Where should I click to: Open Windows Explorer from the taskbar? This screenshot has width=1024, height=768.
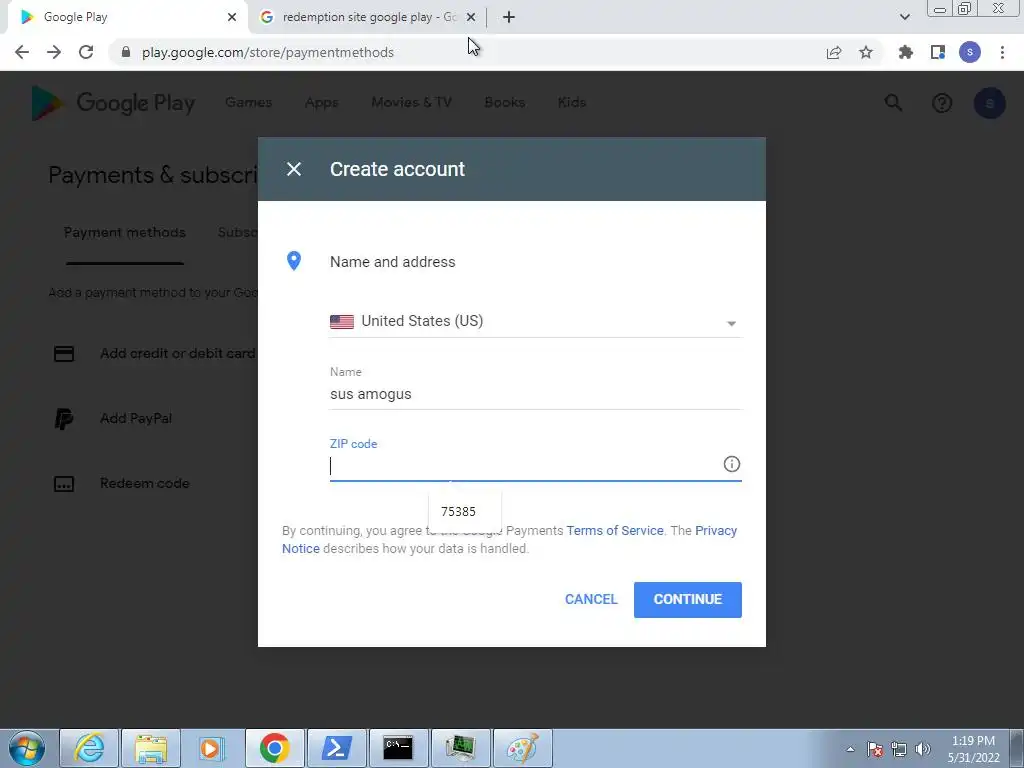151,748
